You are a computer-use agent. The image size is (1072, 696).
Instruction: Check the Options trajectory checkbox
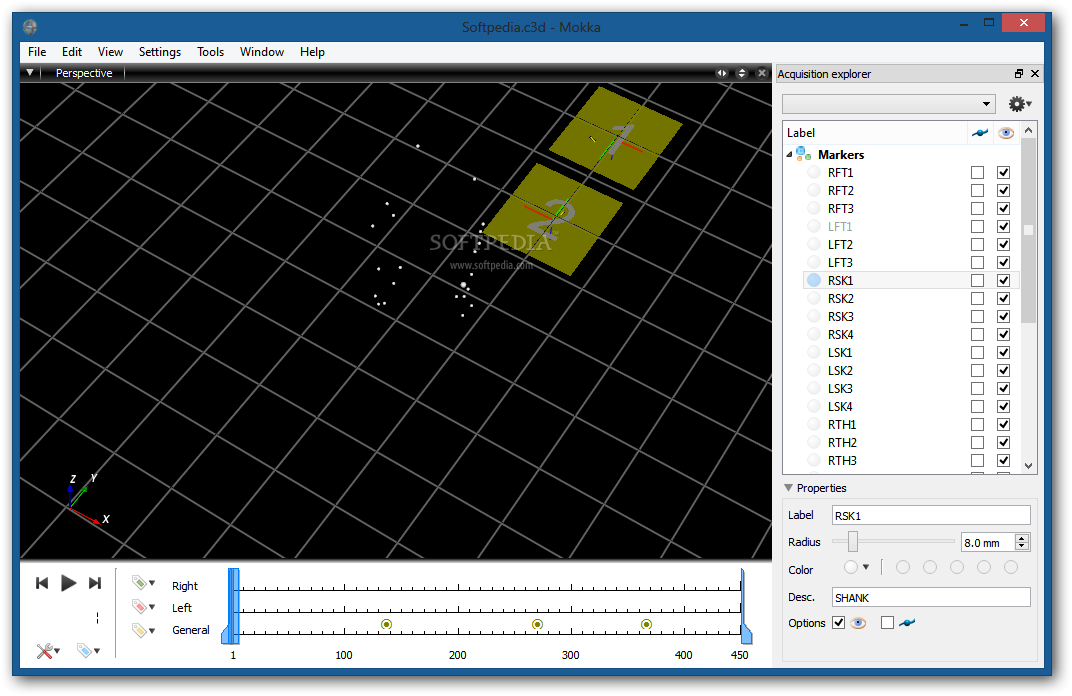tap(887, 623)
